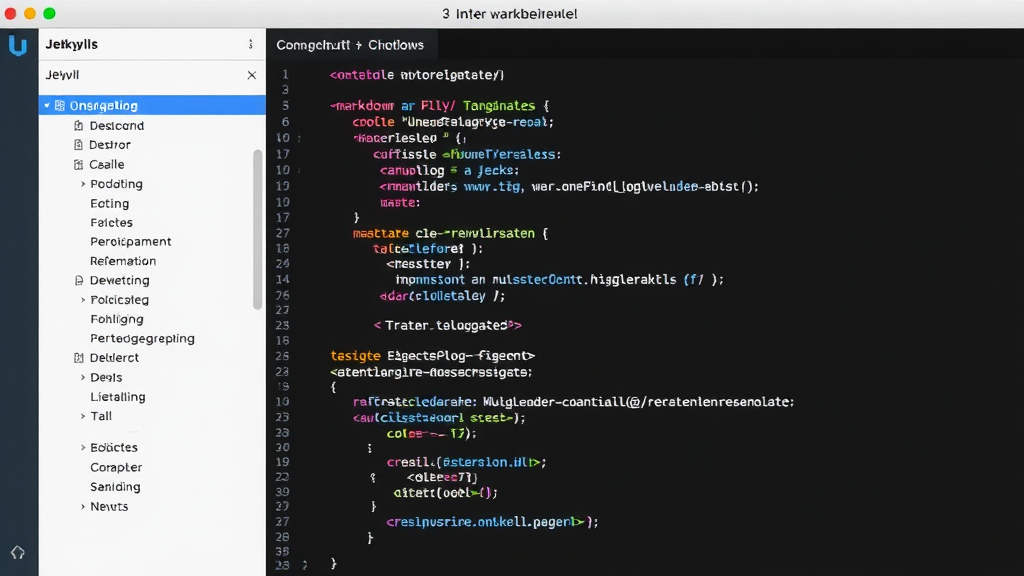Image resolution: width=1024 pixels, height=576 pixels.
Task: Expand the Newts folder
Action: [x=84, y=506]
